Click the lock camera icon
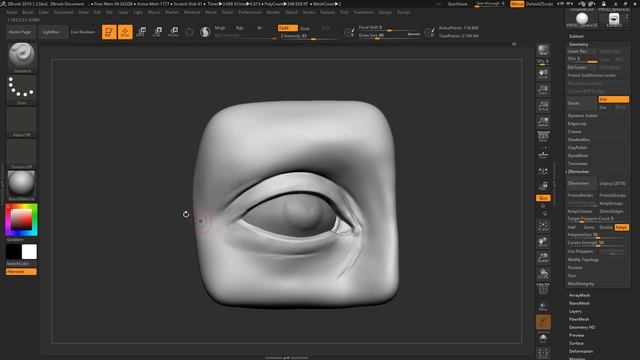This screenshot has width=640, height=360. coord(543,186)
